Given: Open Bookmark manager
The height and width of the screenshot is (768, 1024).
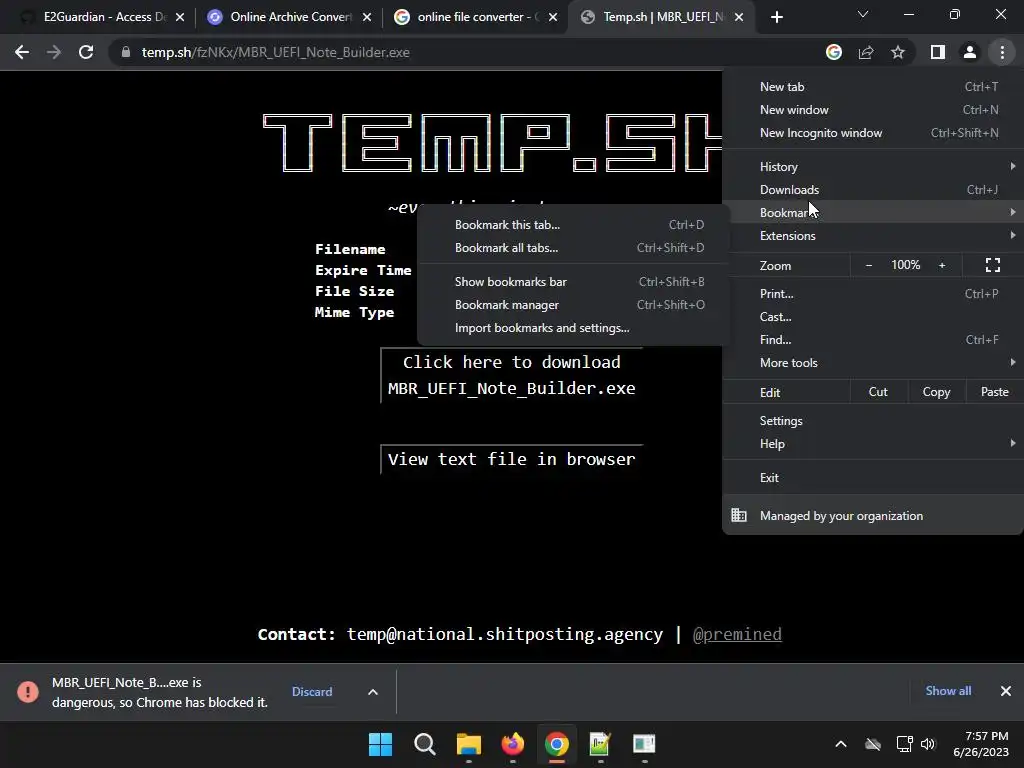Looking at the screenshot, I should (x=573, y=305).
